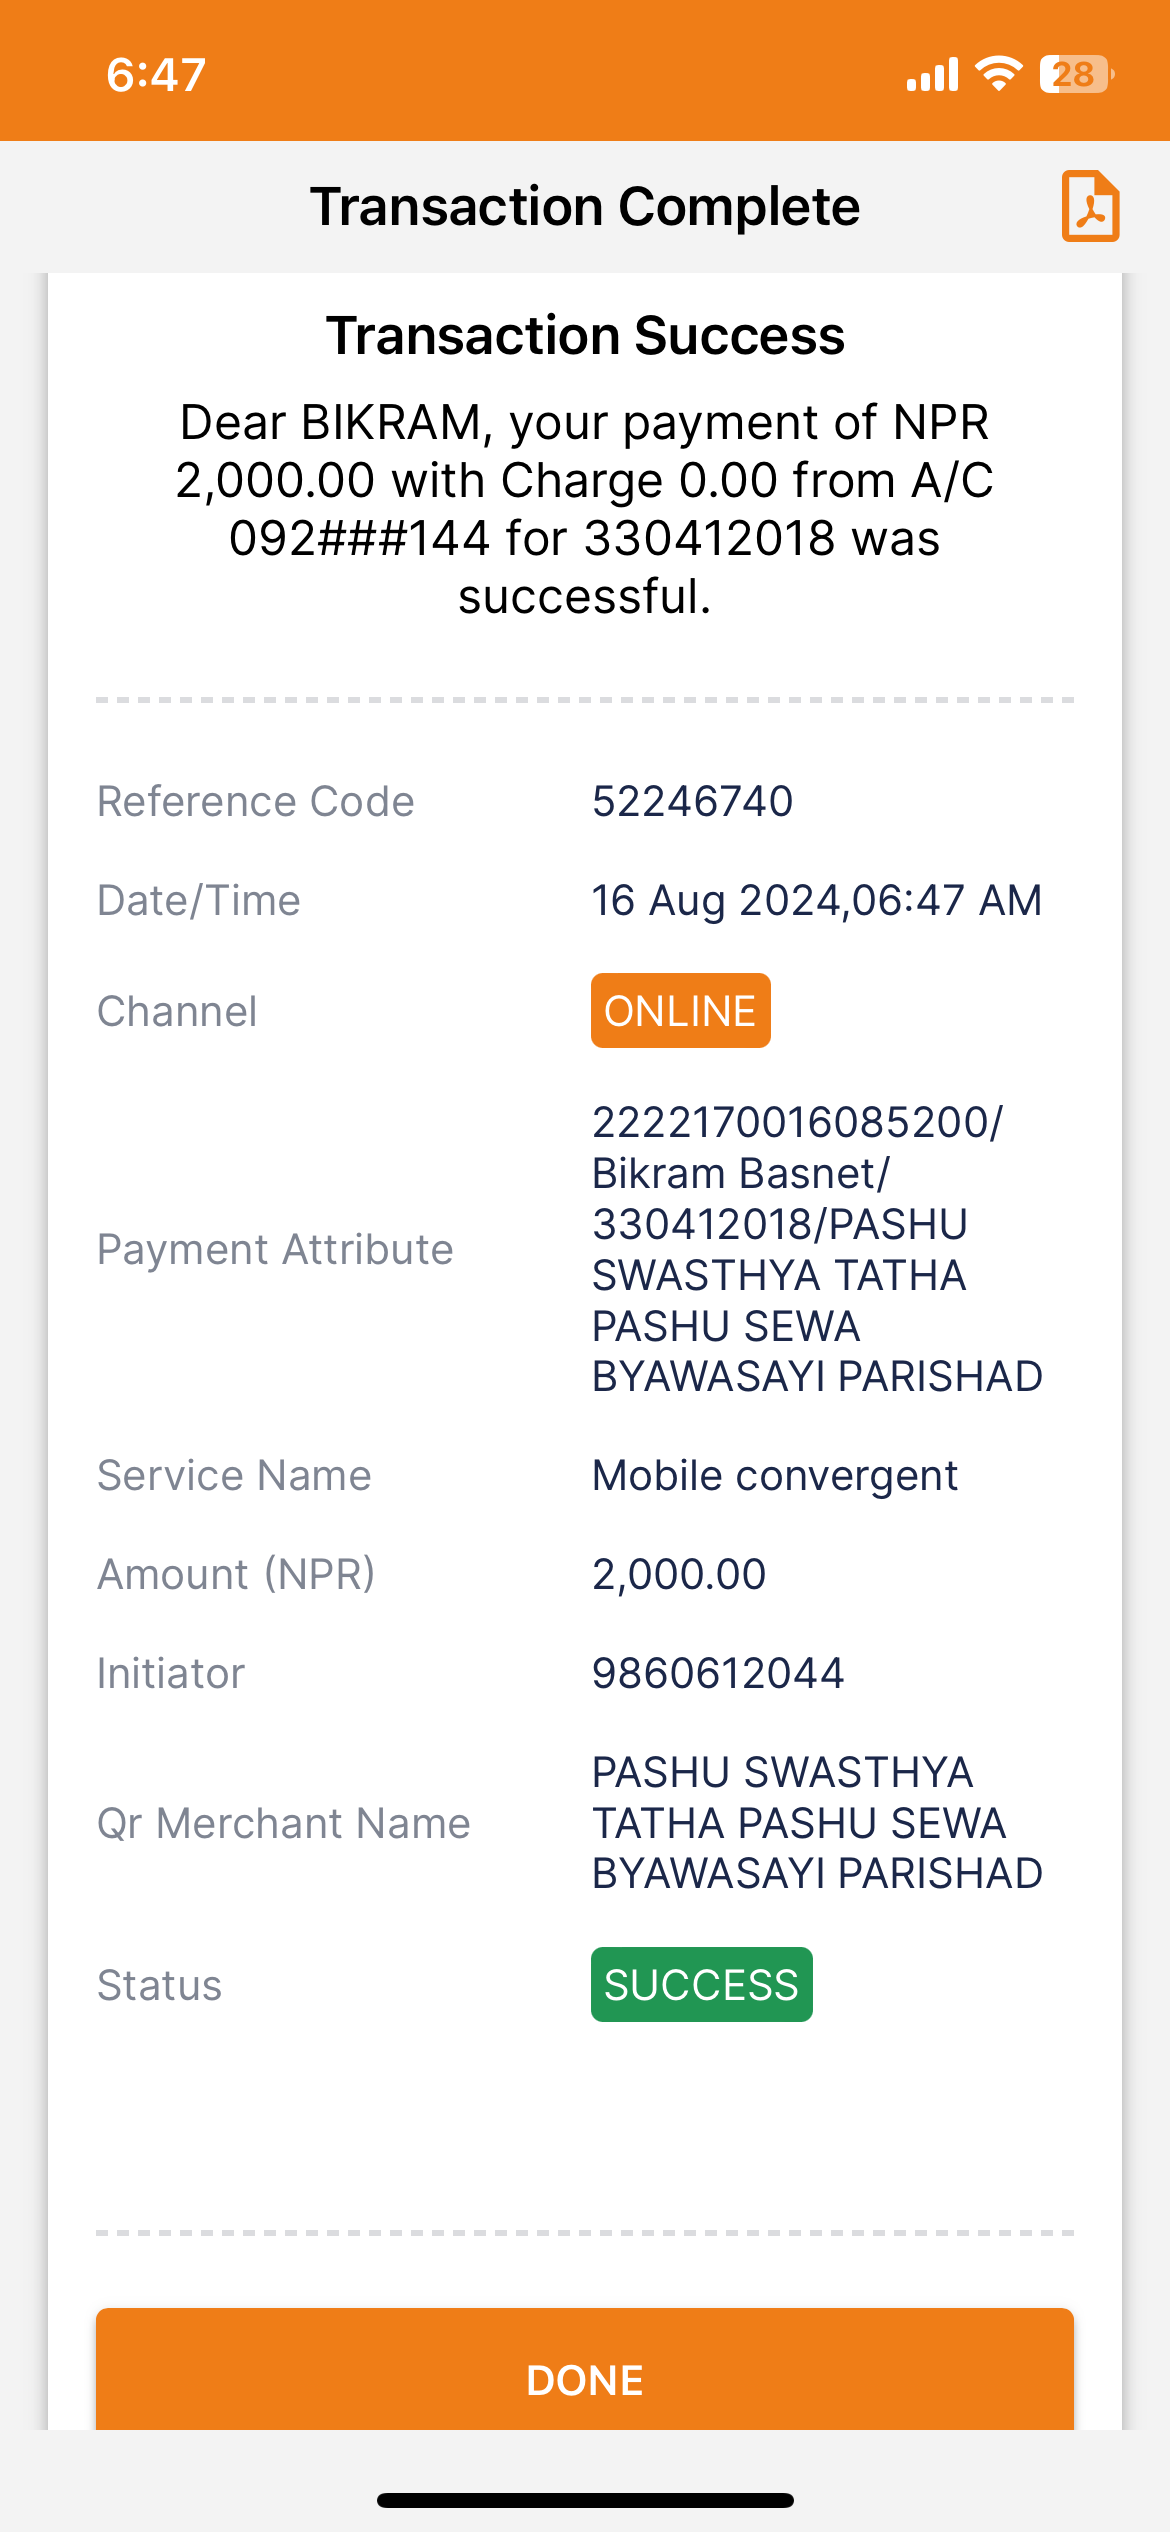The width and height of the screenshot is (1170, 2532).
Task: Tap the Reference Code label
Action: [x=255, y=801]
